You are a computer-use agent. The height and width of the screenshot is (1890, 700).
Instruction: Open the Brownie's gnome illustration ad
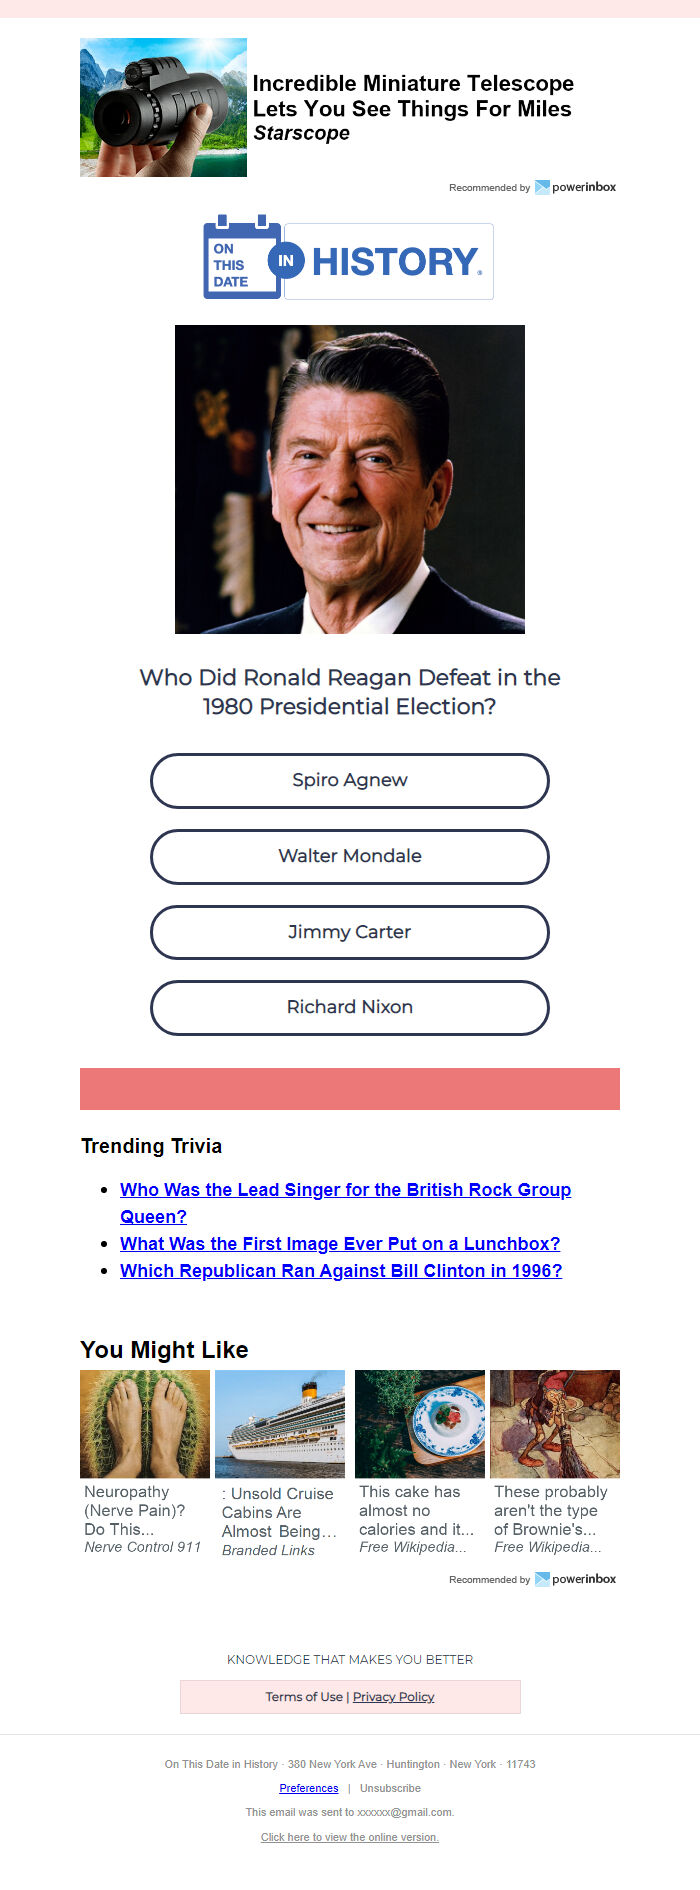(555, 1424)
